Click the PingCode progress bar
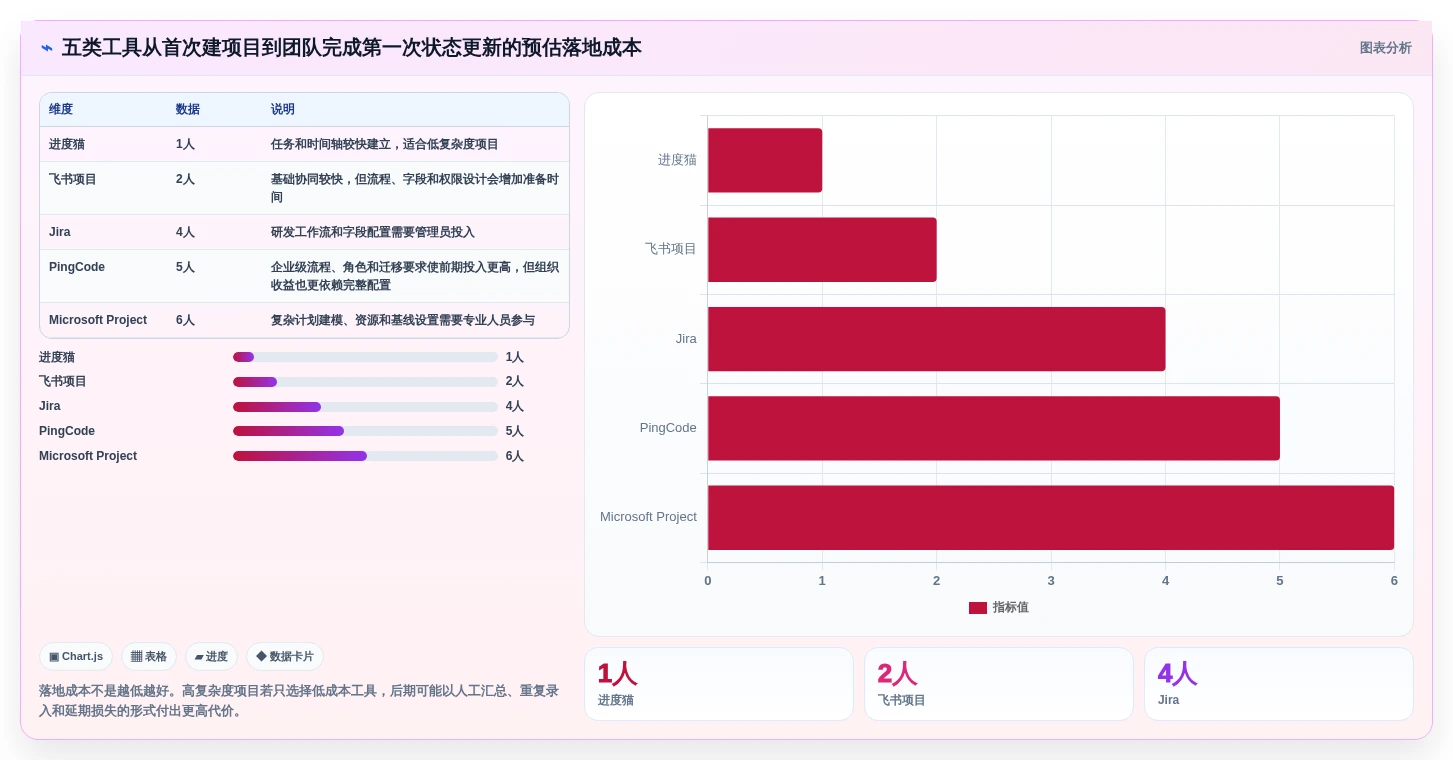The image size is (1453, 760). (365, 431)
